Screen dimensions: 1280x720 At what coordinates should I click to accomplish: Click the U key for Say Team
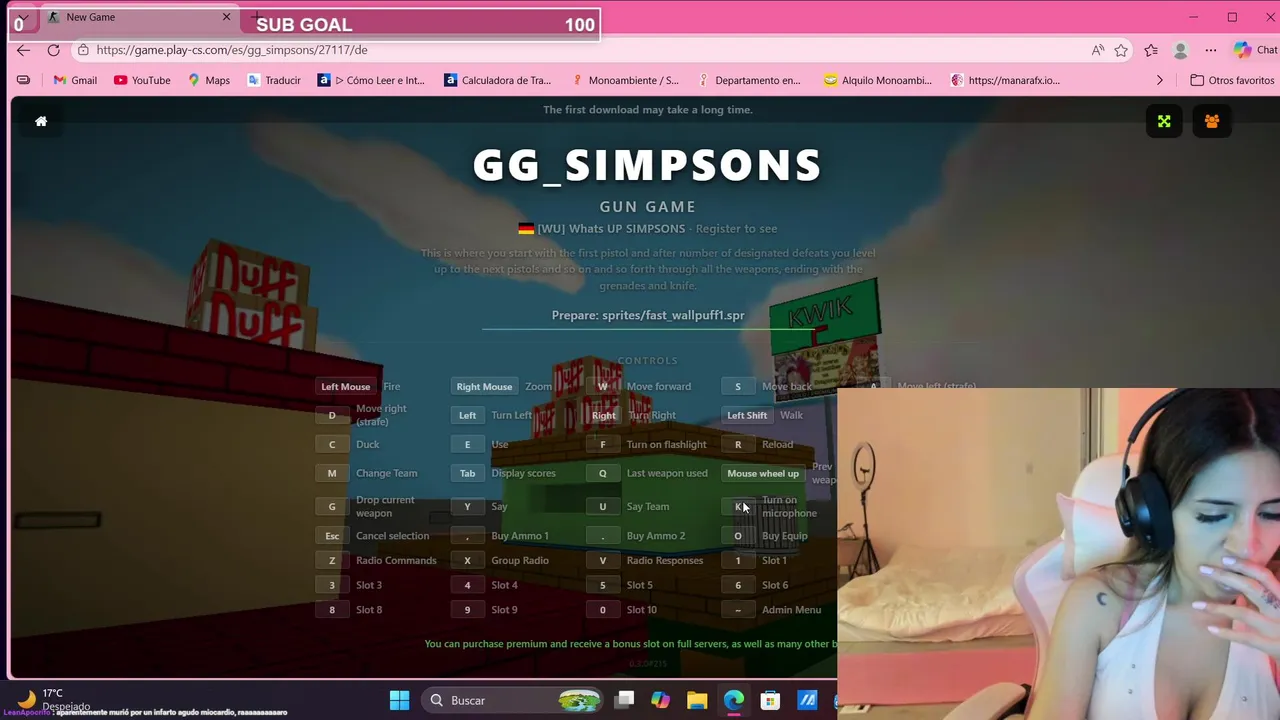coord(602,507)
